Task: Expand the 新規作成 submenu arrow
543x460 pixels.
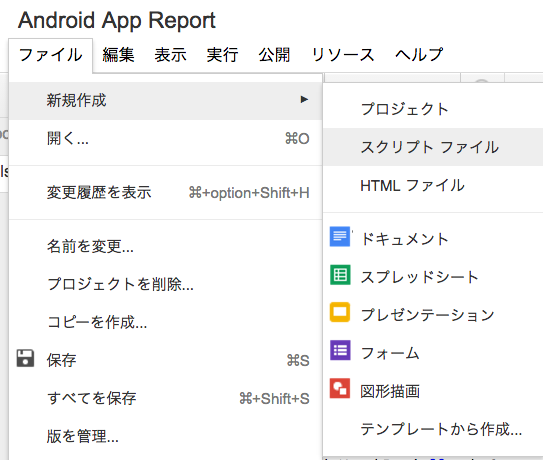Action: pos(304,100)
